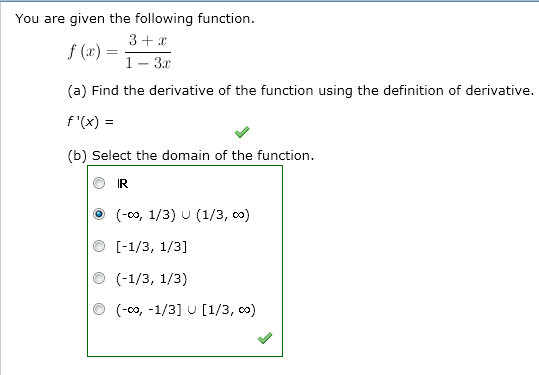Select the (-∞, 1/3) ∪ (1/3, ∞) radio button

99,214
